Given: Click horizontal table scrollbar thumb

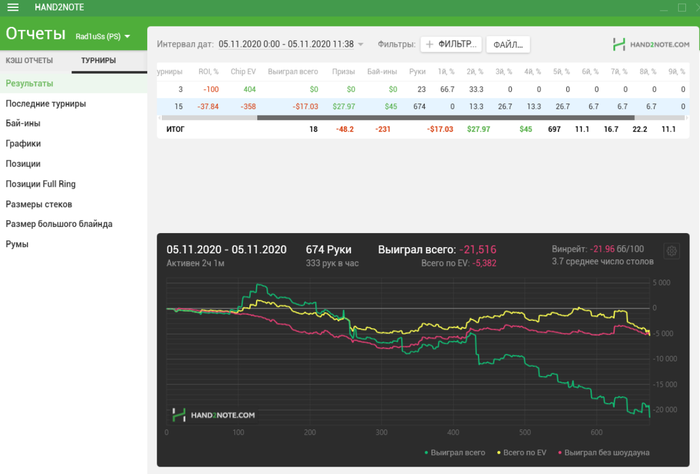Looking at the screenshot, I should point(446,118).
